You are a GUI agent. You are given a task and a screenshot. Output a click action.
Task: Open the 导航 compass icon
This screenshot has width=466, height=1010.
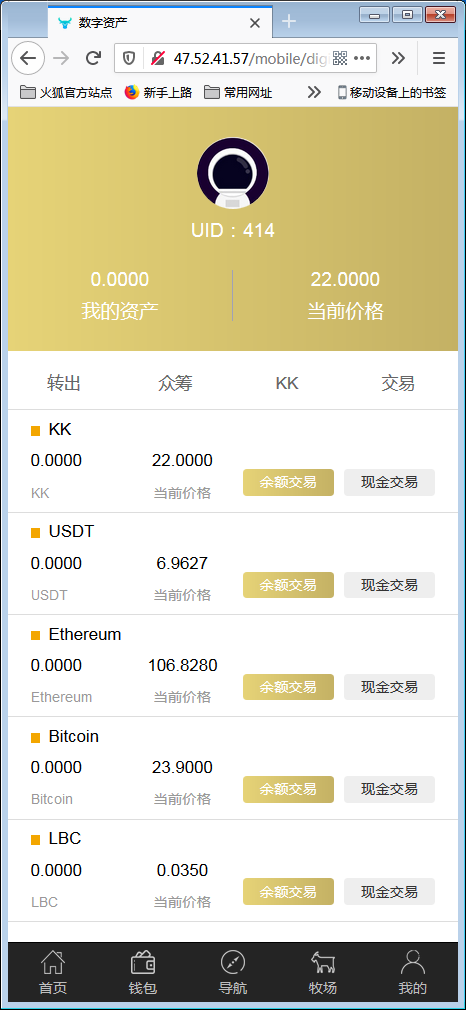(x=233, y=963)
